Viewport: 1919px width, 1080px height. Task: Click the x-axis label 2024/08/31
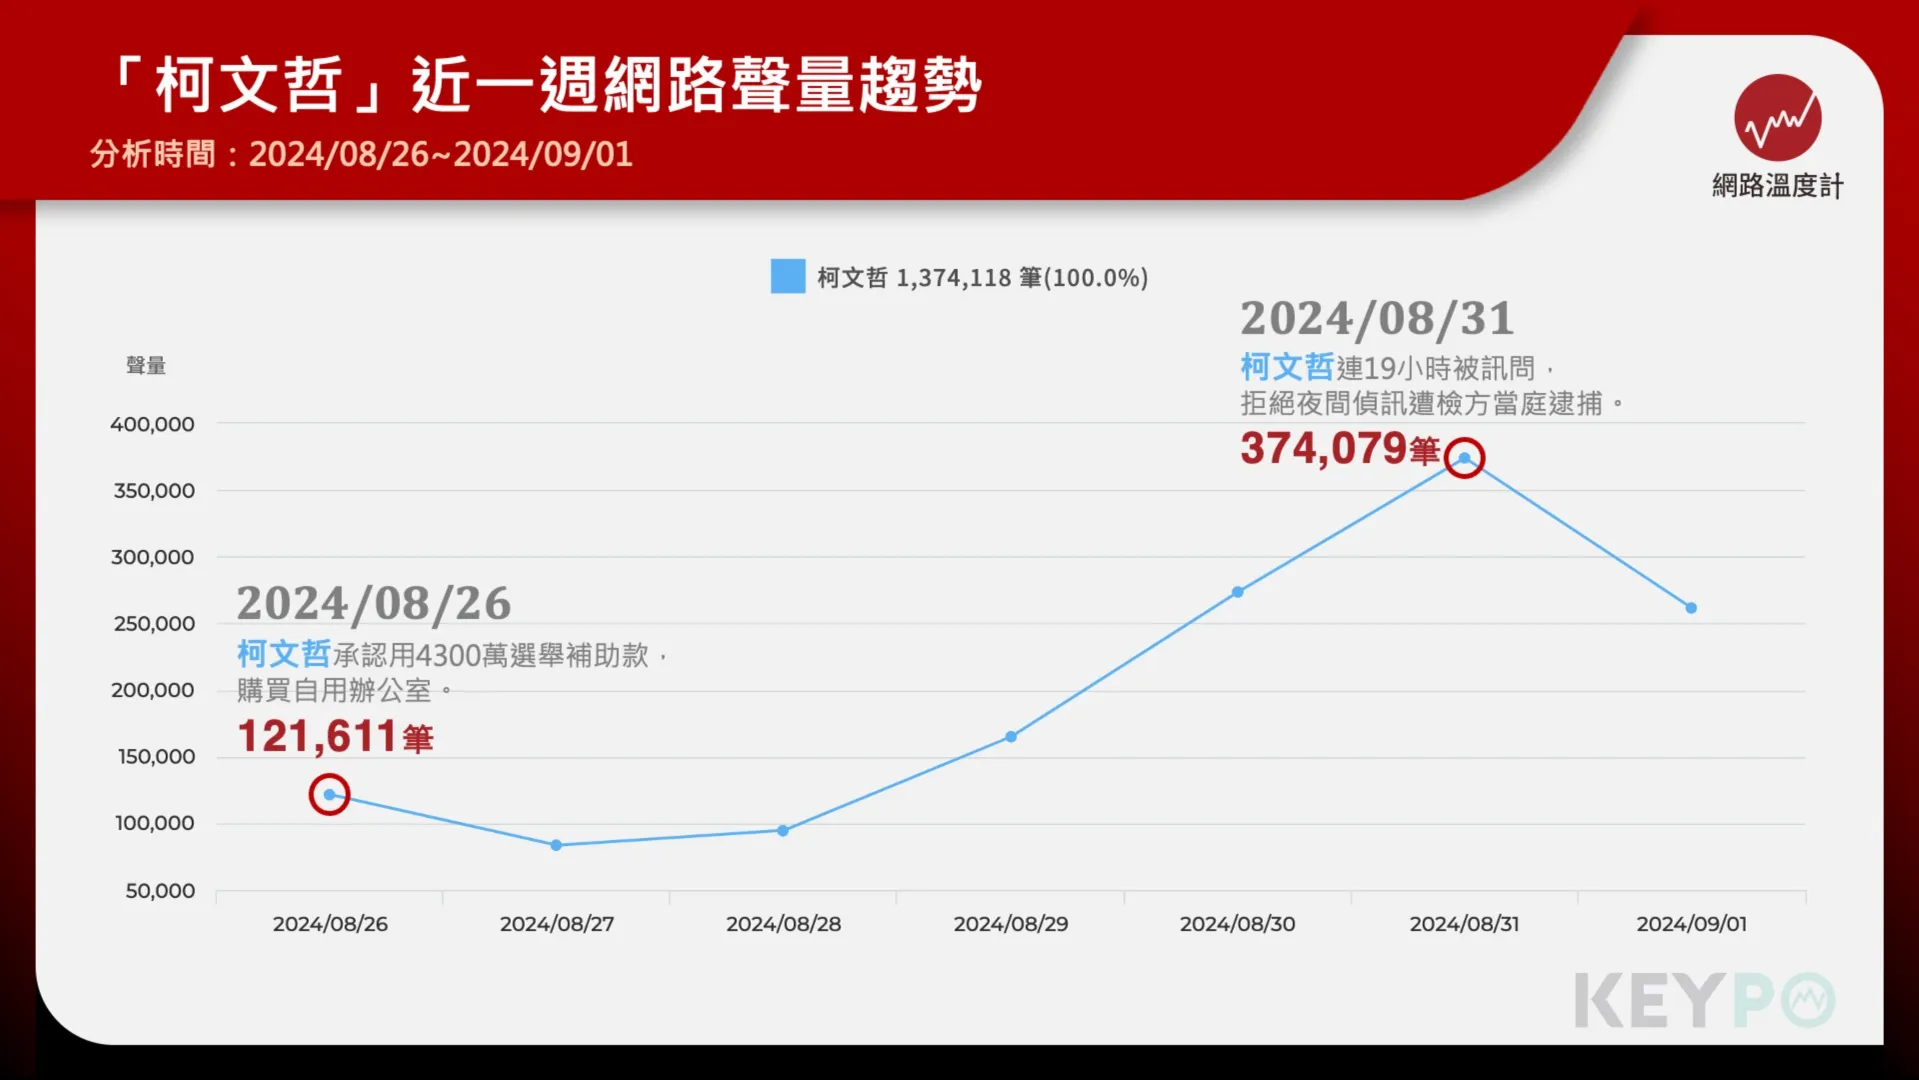pyautogui.click(x=1464, y=924)
